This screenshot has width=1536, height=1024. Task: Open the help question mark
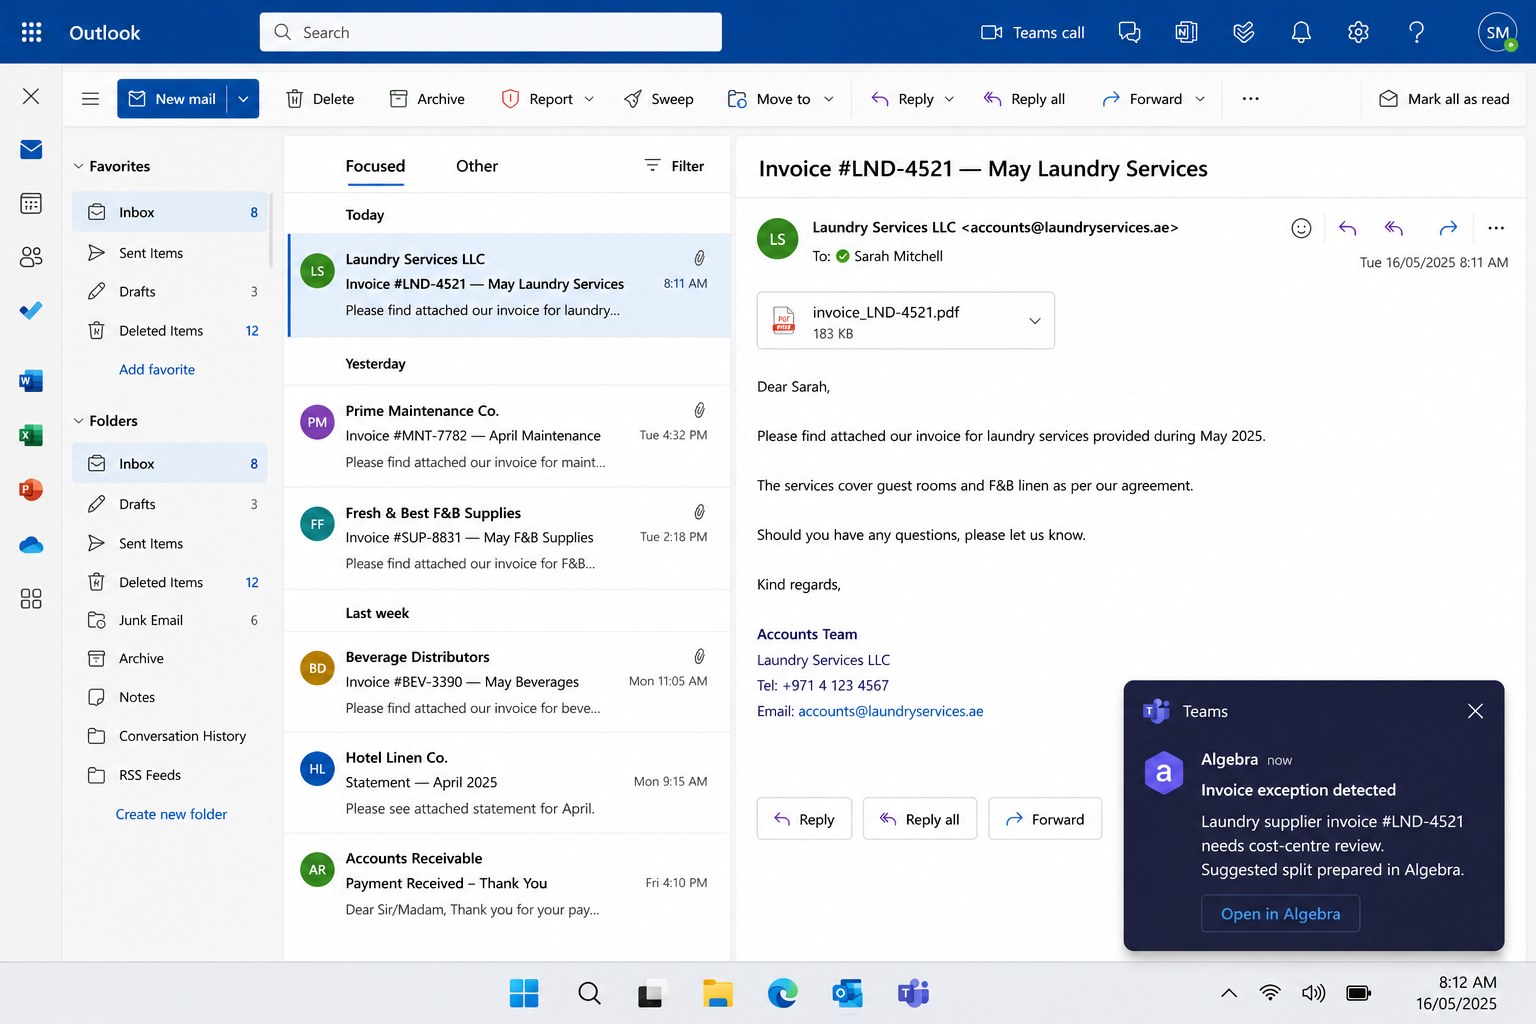pos(1416,32)
